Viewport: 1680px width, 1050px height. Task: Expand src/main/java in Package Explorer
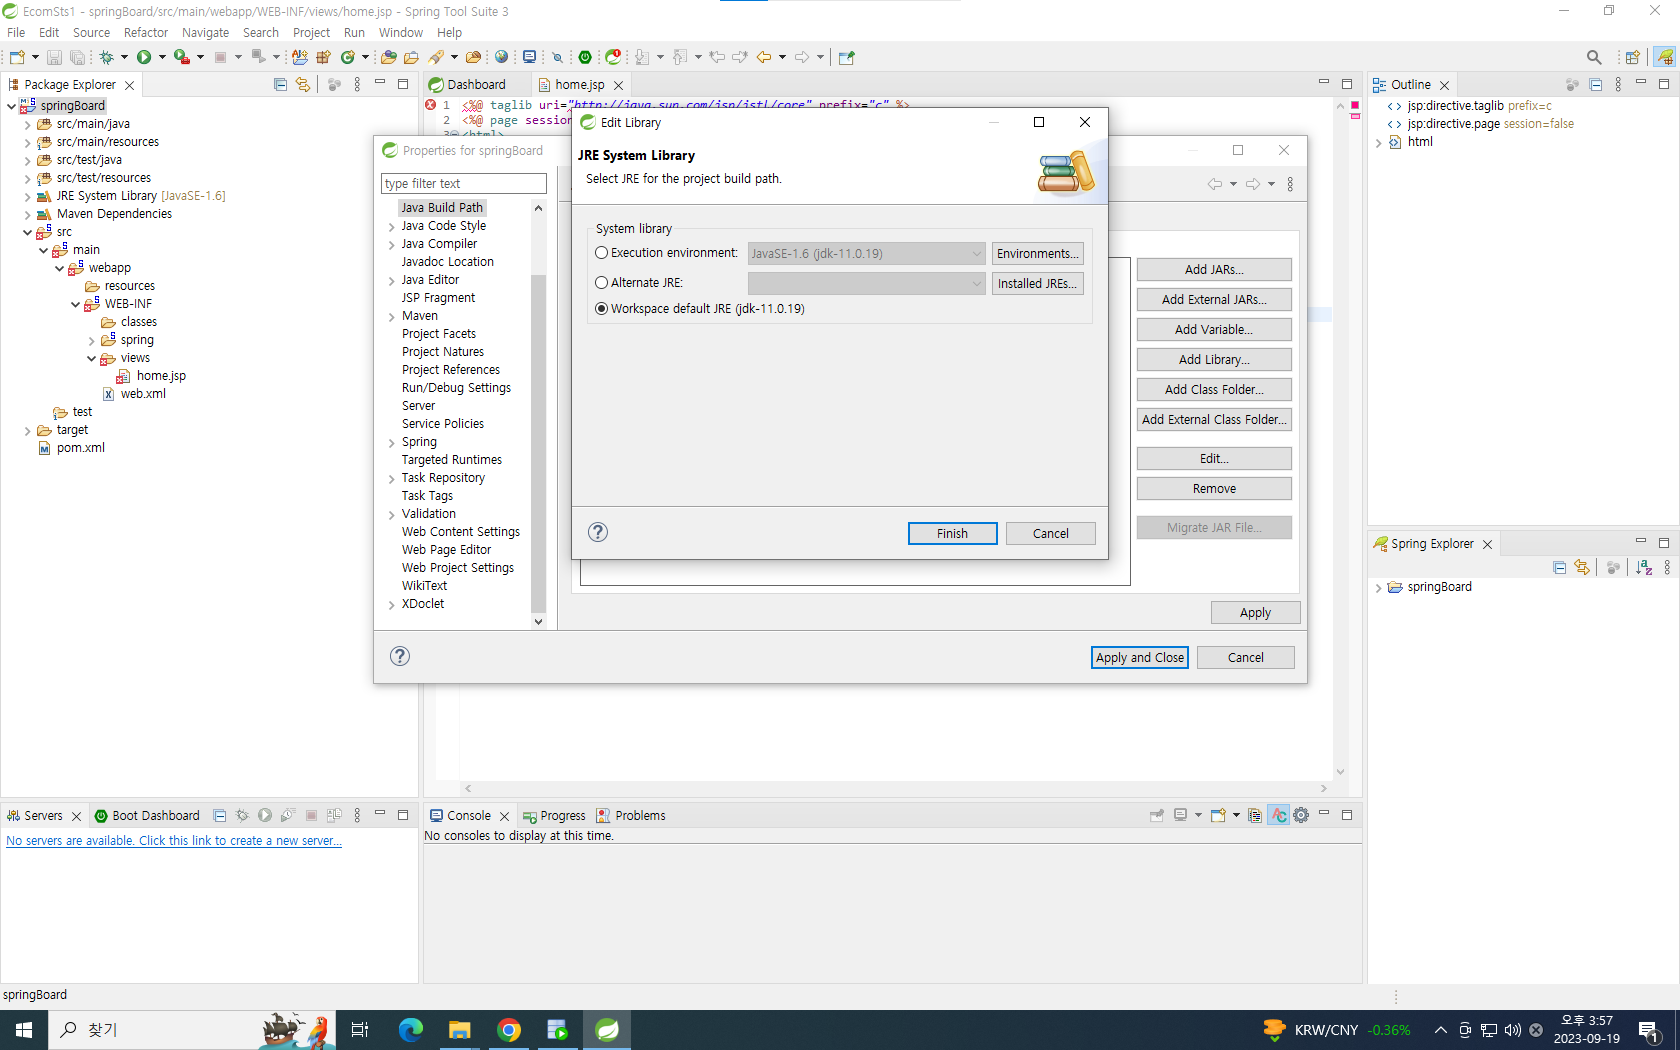point(27,124)
